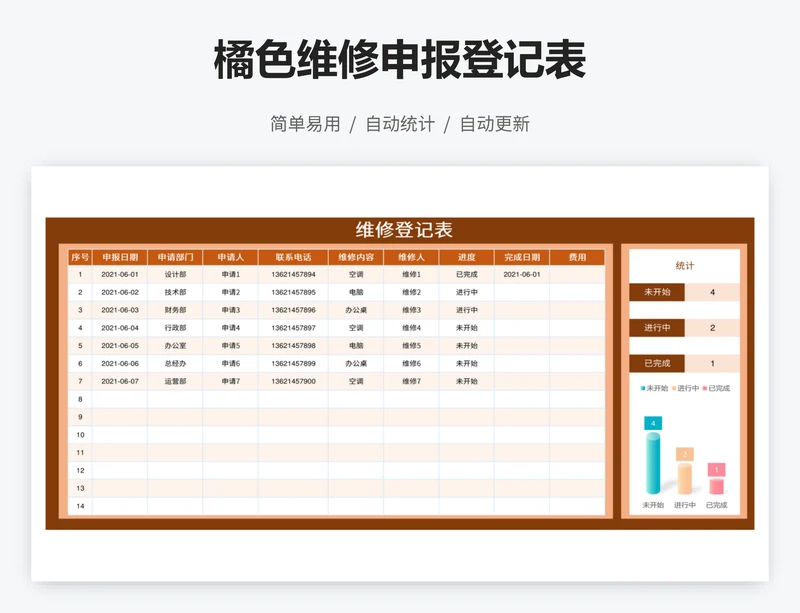Select date cell 2021-06-03
The height and width of the screenshot is (613, 800).
(120, 310)
